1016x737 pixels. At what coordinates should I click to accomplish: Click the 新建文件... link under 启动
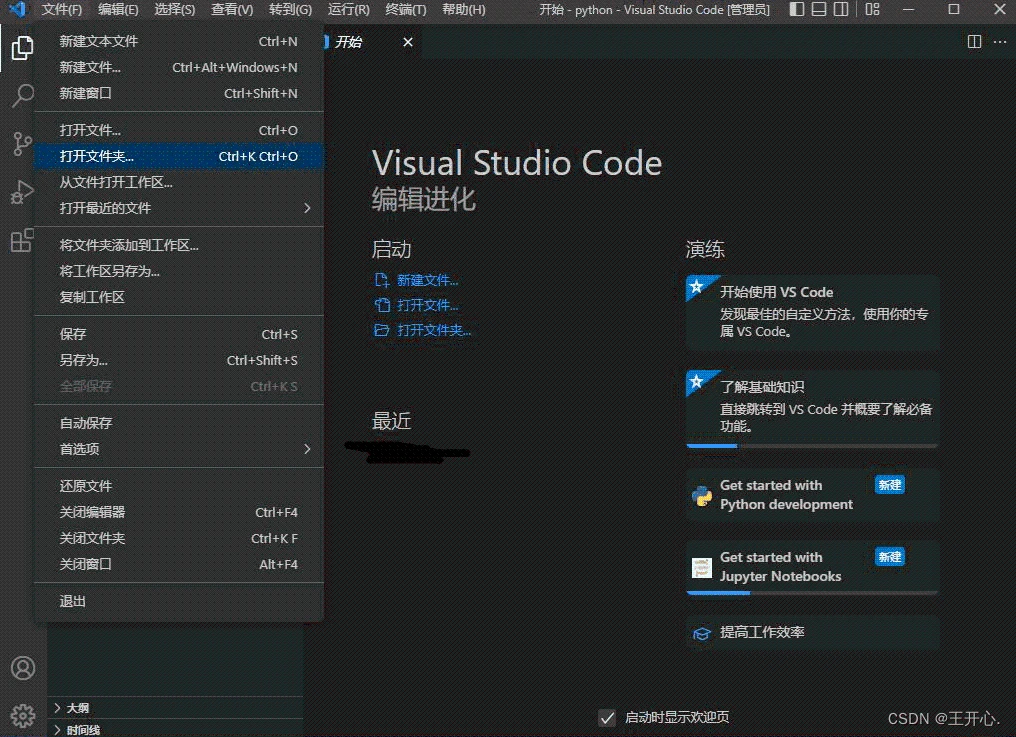(x=428, y=280)
